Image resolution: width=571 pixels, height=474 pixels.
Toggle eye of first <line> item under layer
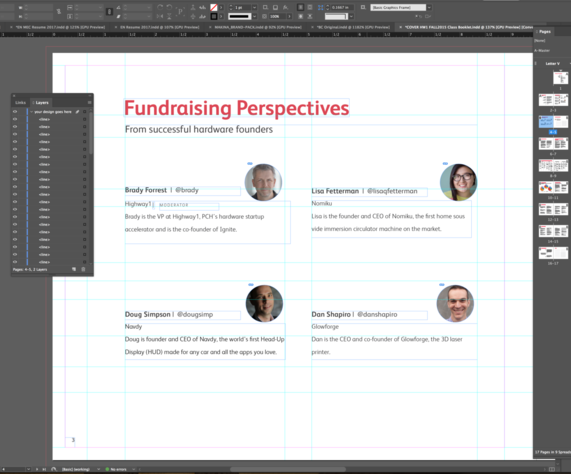click(15, 119)
